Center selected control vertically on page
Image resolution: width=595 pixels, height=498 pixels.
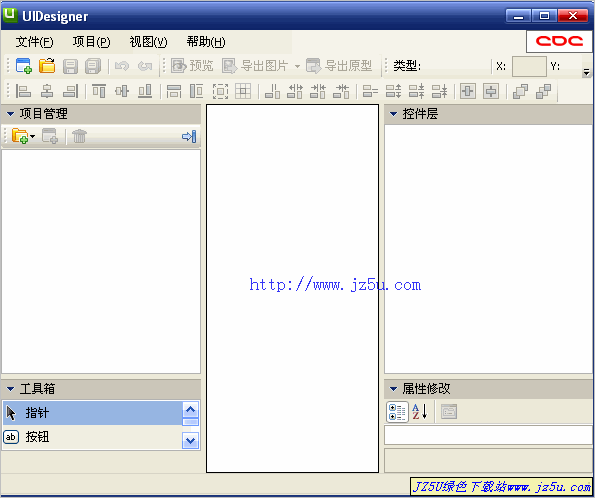pos(491,91)
